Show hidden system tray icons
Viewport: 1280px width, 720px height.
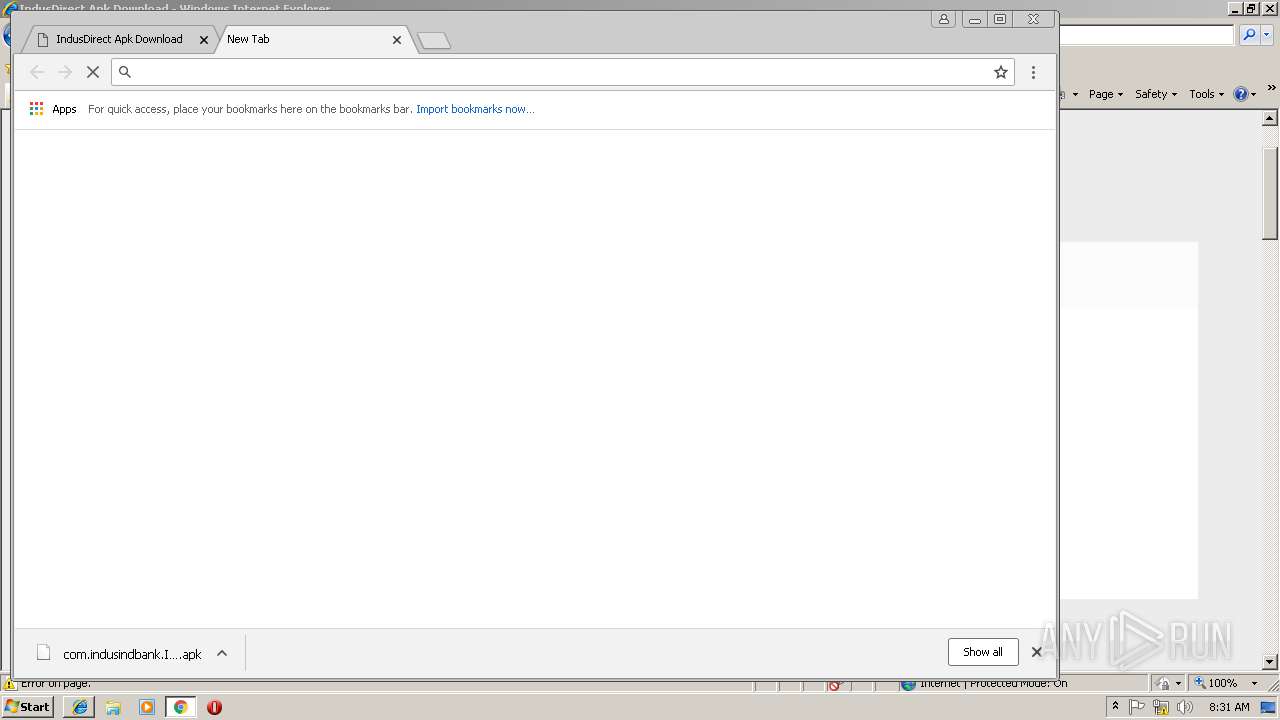pyautogui.click(x=1115, y=707)
